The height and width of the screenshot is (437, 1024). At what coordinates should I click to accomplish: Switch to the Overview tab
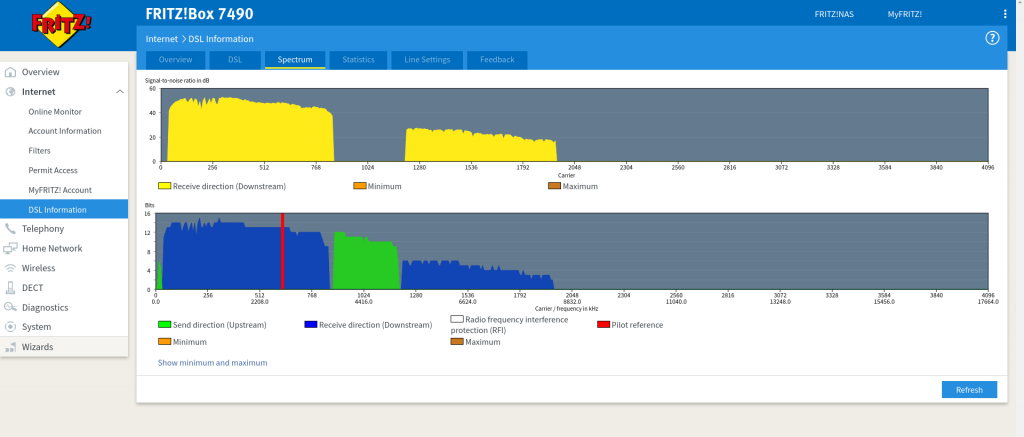(x=175, y=59)
